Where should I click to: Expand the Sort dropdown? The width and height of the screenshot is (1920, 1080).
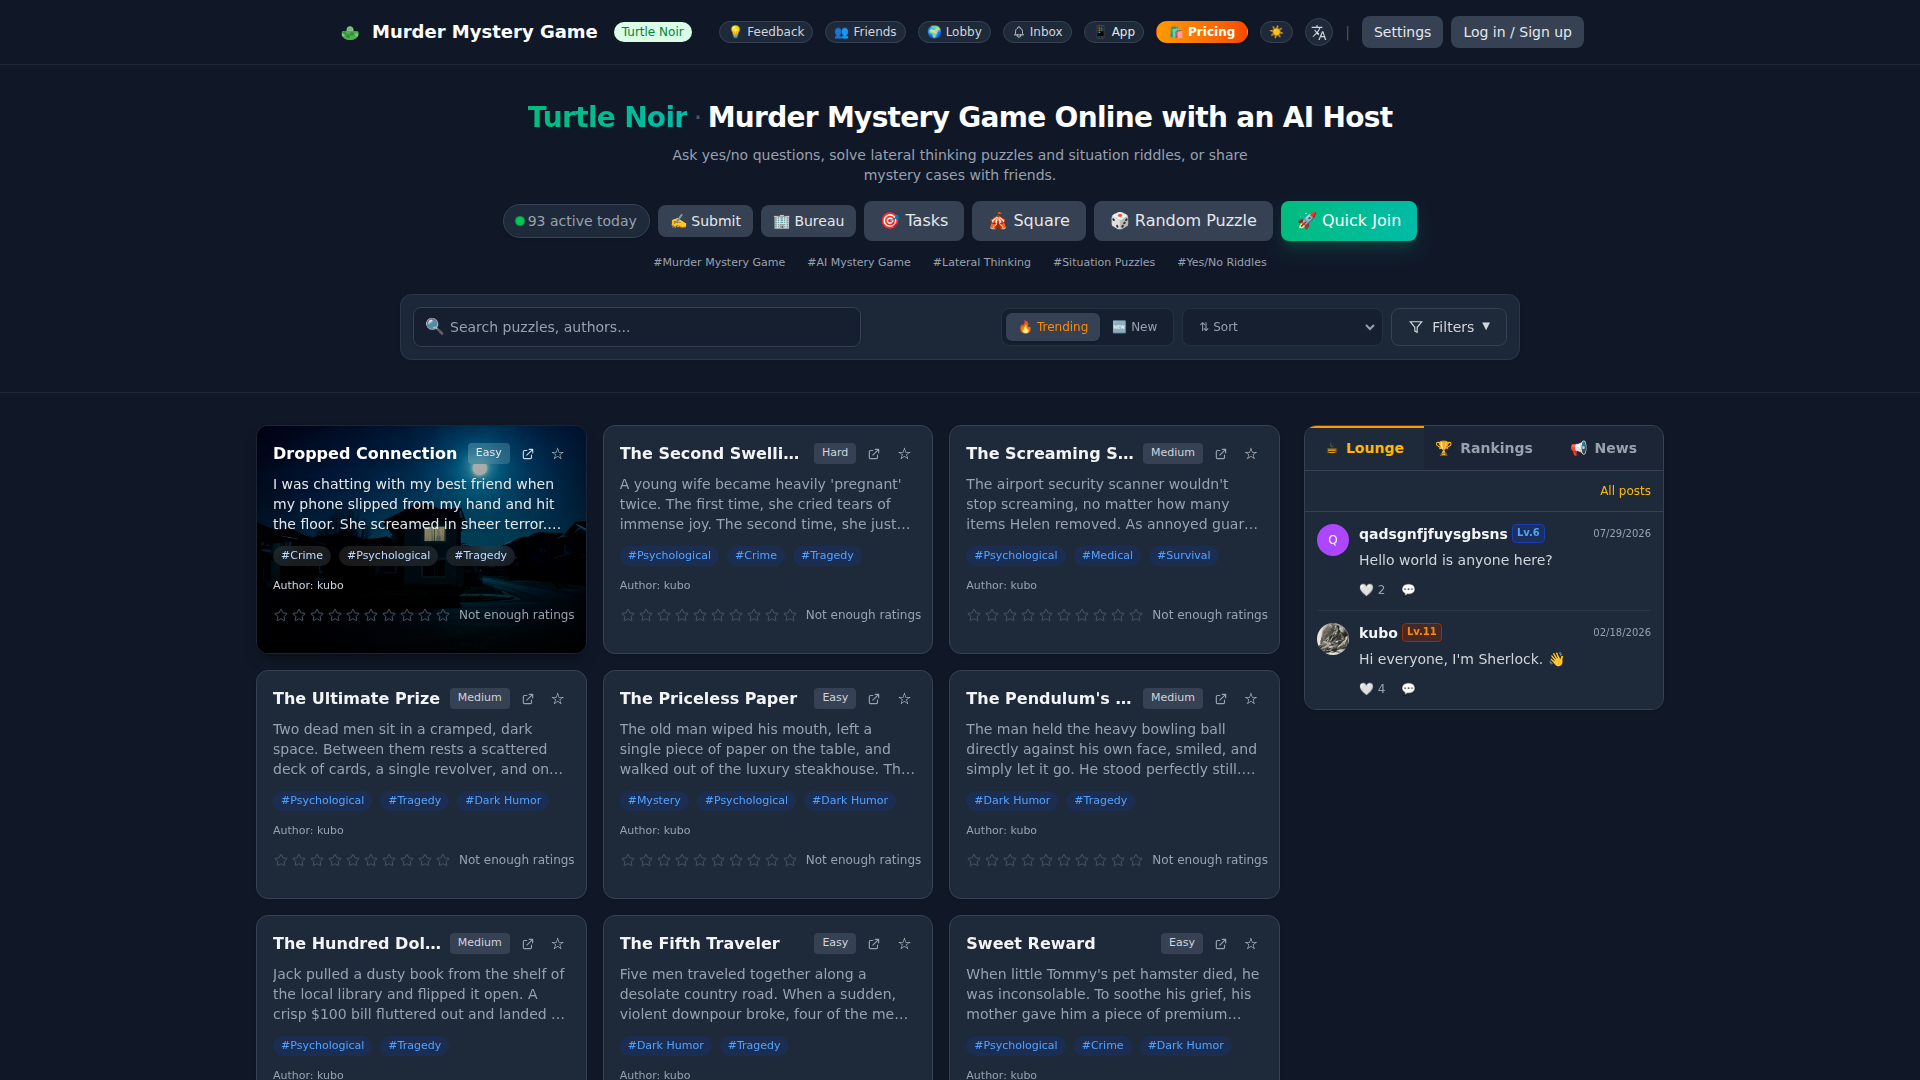[1282, 327]
